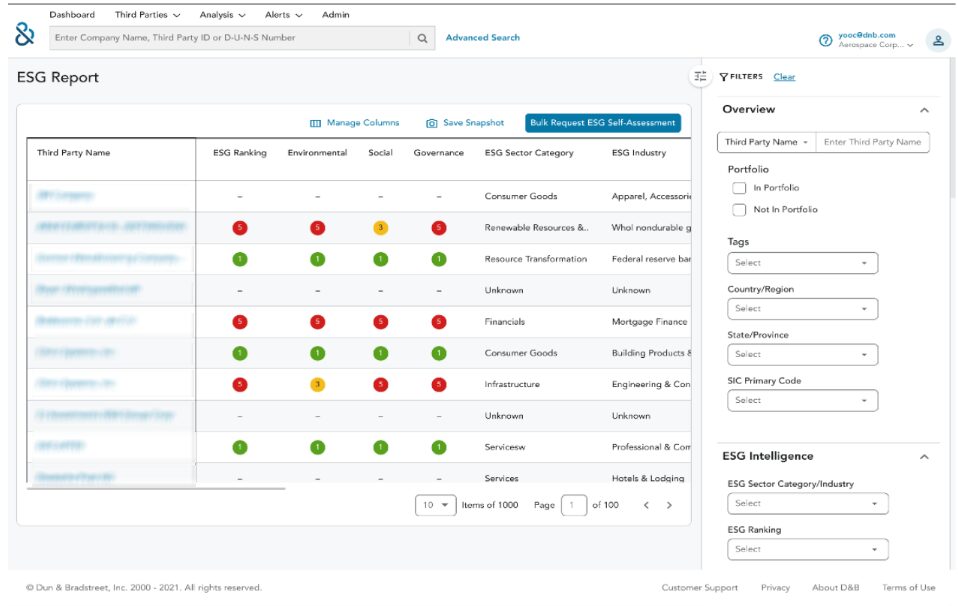Open the ESG Ranking filter dropdown
The width and height of the screenshot is (958, 606).
pyautogui.click(x=808, y=549)
